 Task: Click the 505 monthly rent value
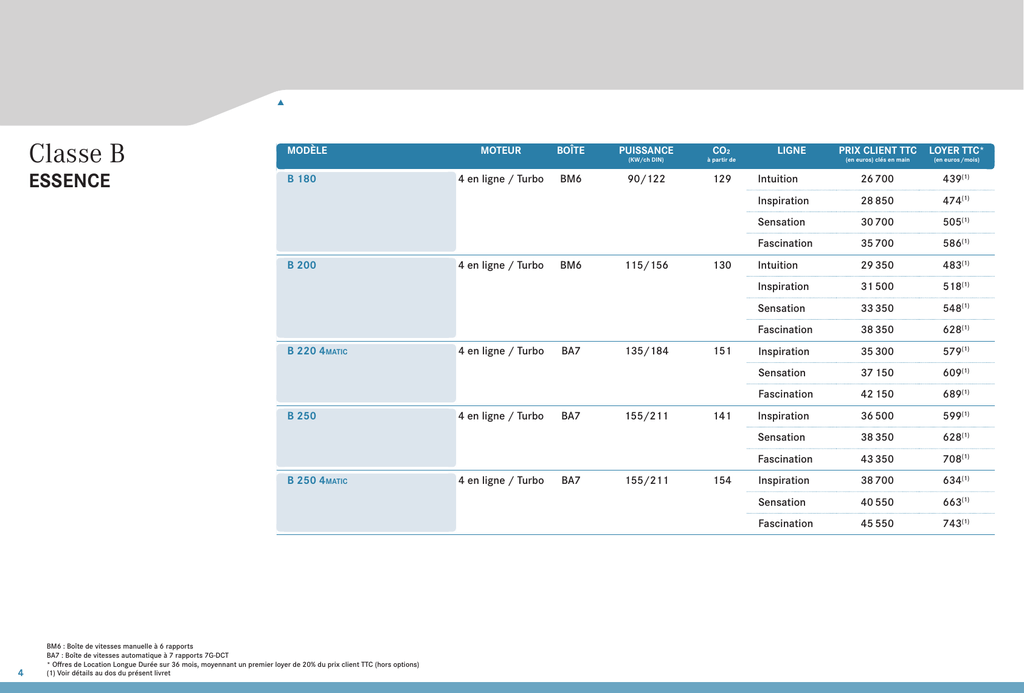click(955, 222)
